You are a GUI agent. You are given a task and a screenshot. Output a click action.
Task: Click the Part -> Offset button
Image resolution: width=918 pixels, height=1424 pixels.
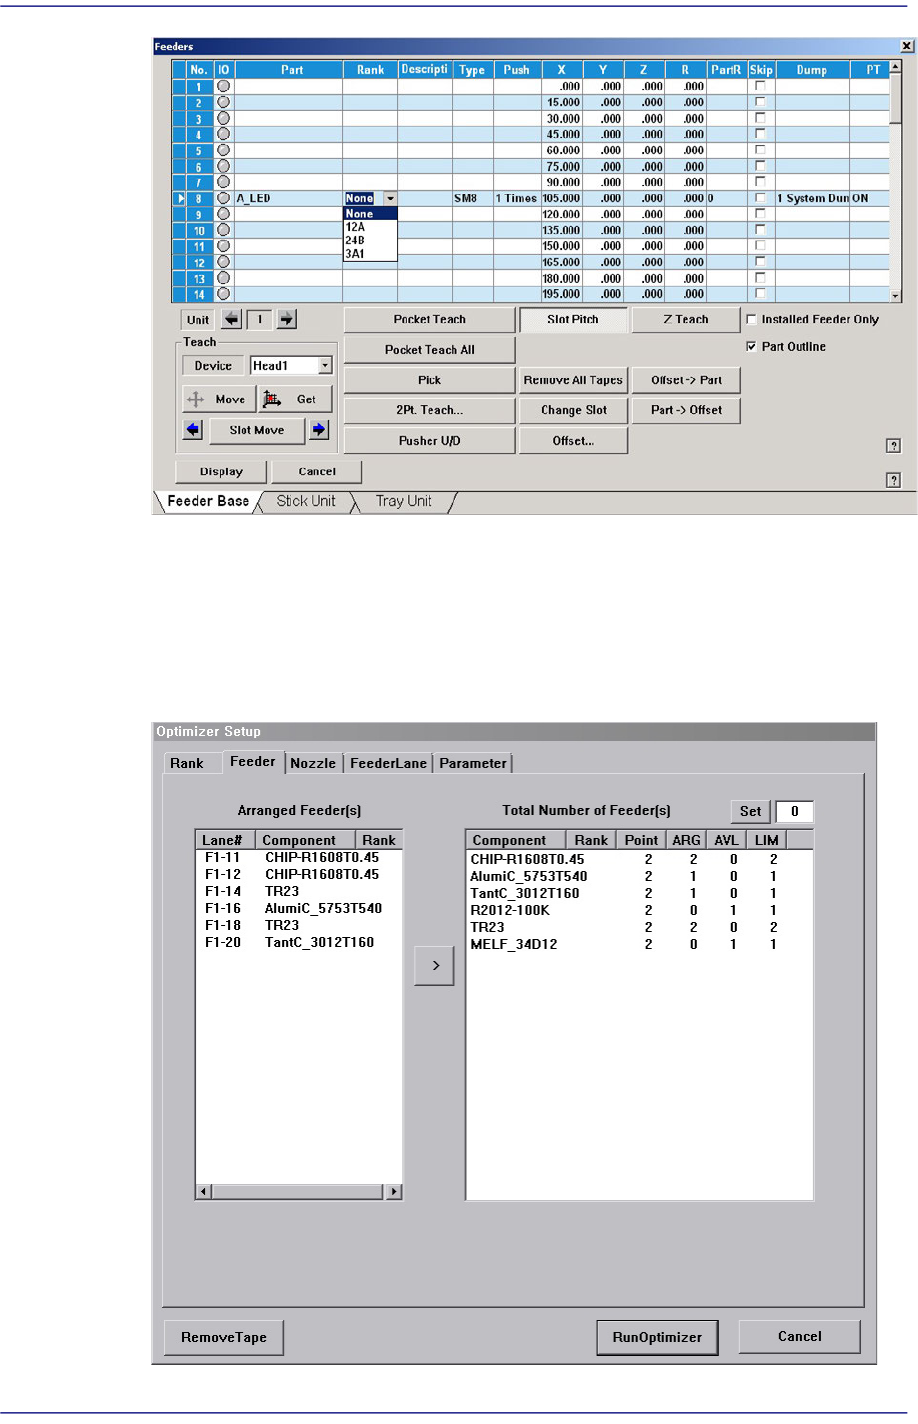[686, 410]
